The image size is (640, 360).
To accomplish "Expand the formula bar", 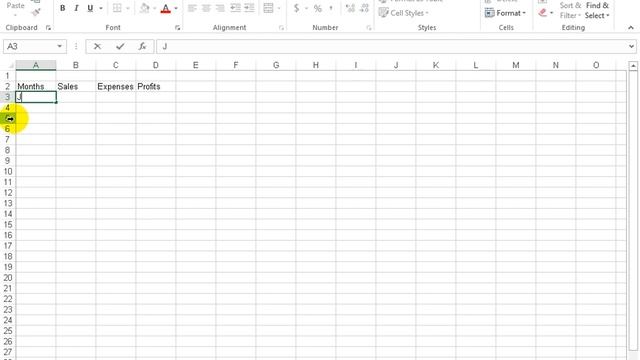I will tap(631, 47).
